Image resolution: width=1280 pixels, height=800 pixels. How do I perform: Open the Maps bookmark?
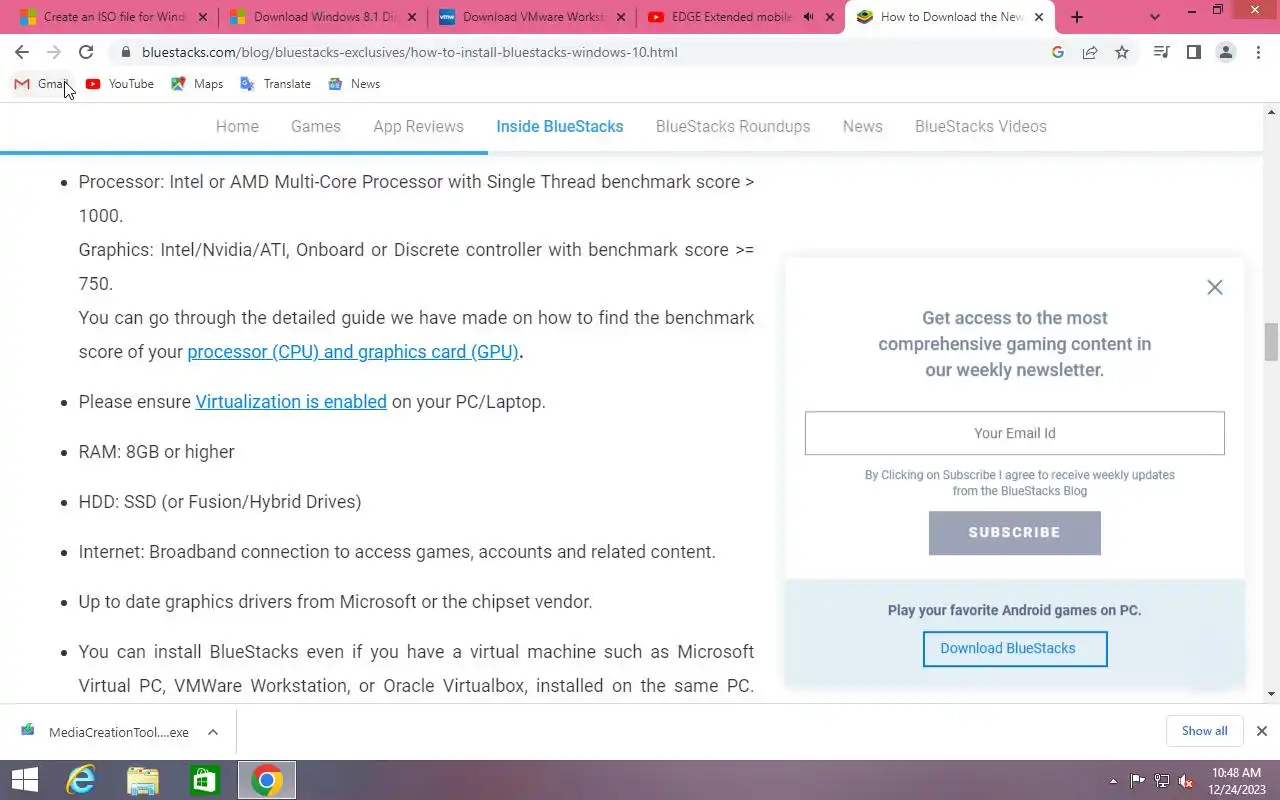point(197,84)
